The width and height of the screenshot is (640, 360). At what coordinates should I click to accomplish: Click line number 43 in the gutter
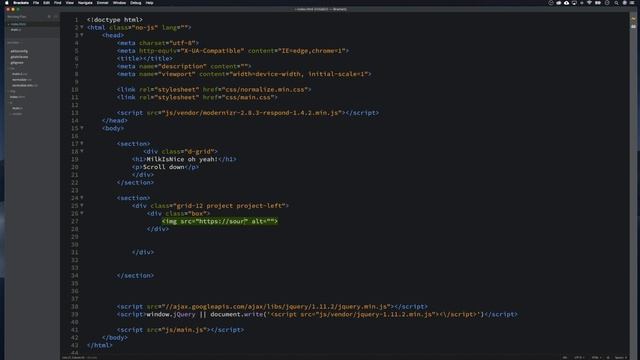(x=74, y=345)
